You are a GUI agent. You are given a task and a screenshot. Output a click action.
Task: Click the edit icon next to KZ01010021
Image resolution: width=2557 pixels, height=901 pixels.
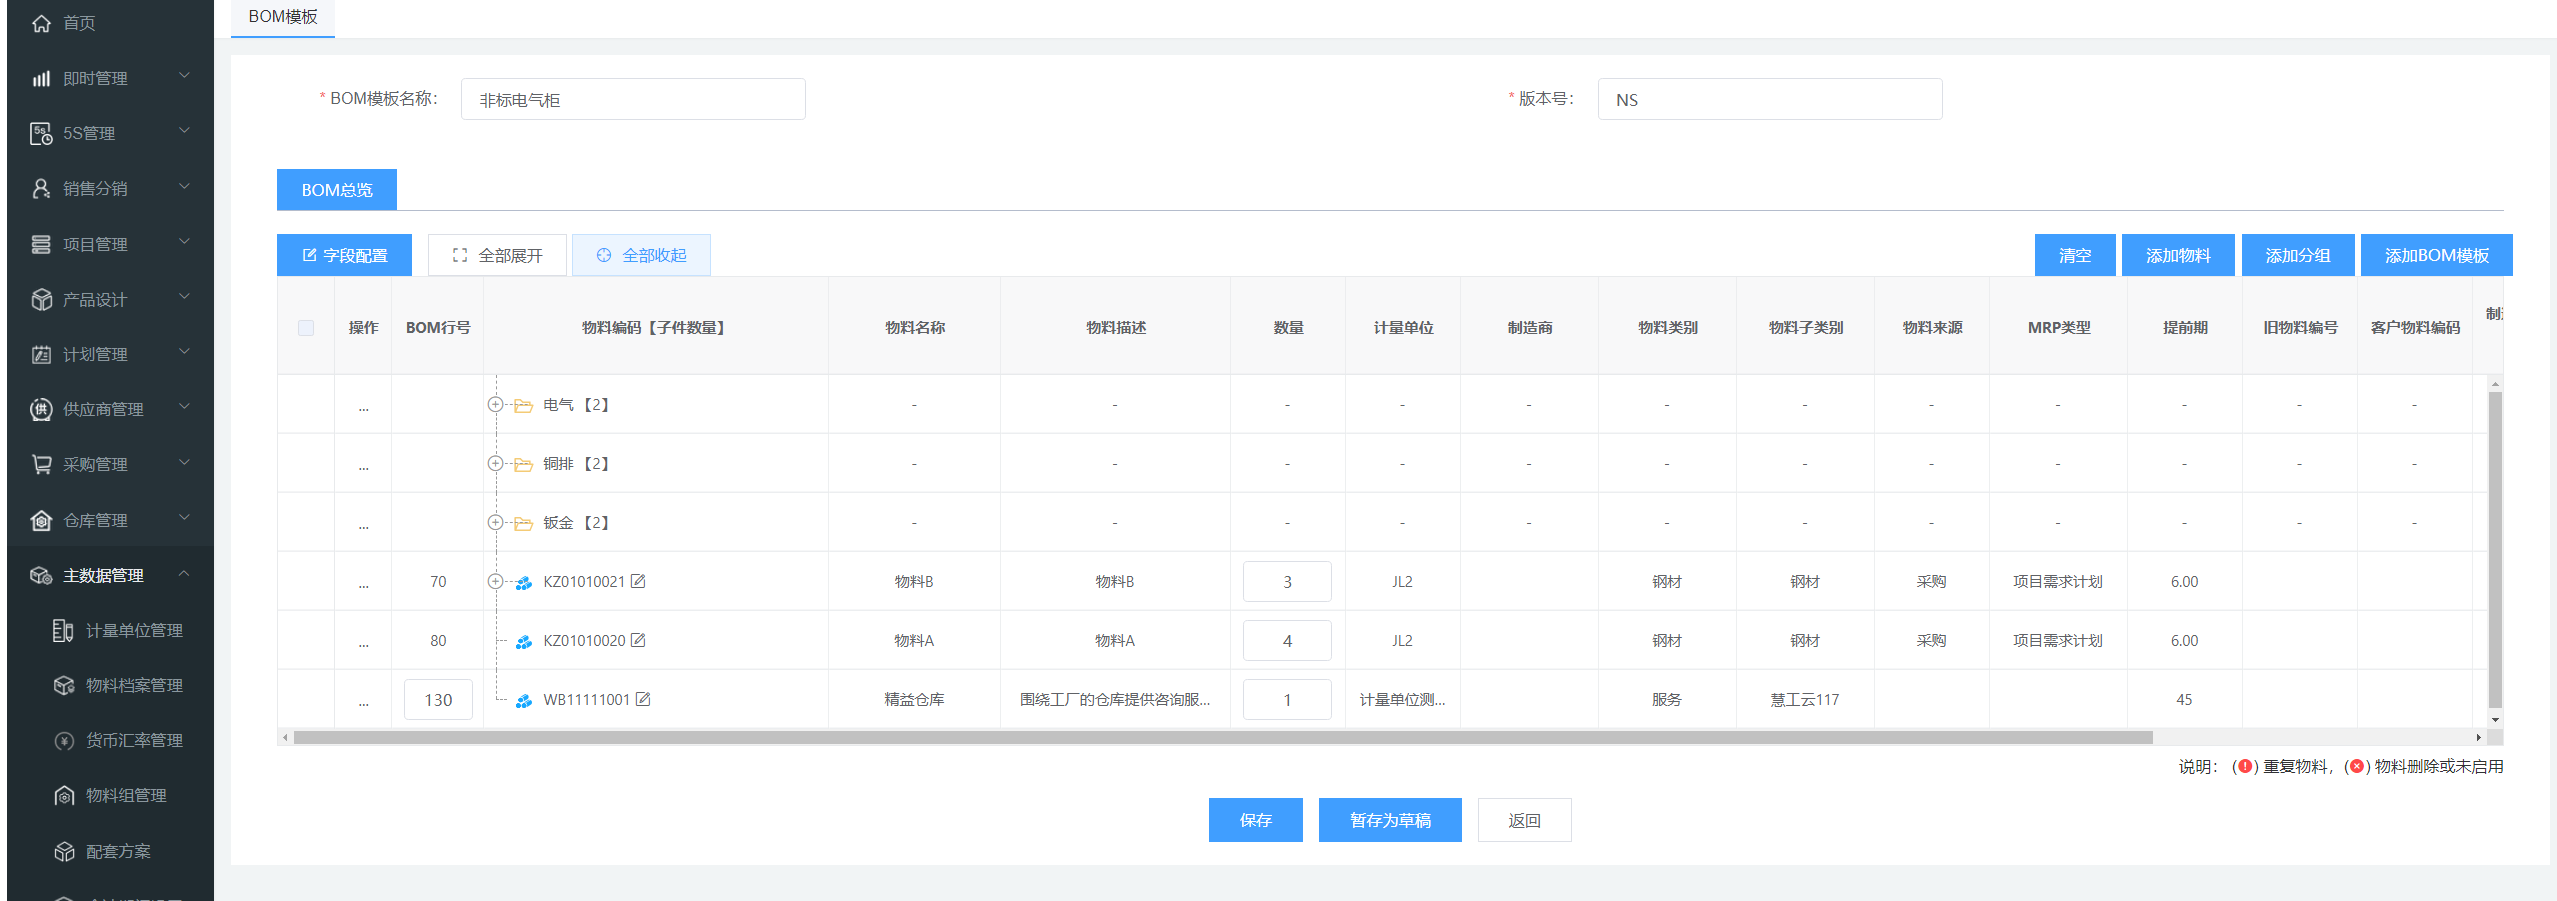click(638, 581)
